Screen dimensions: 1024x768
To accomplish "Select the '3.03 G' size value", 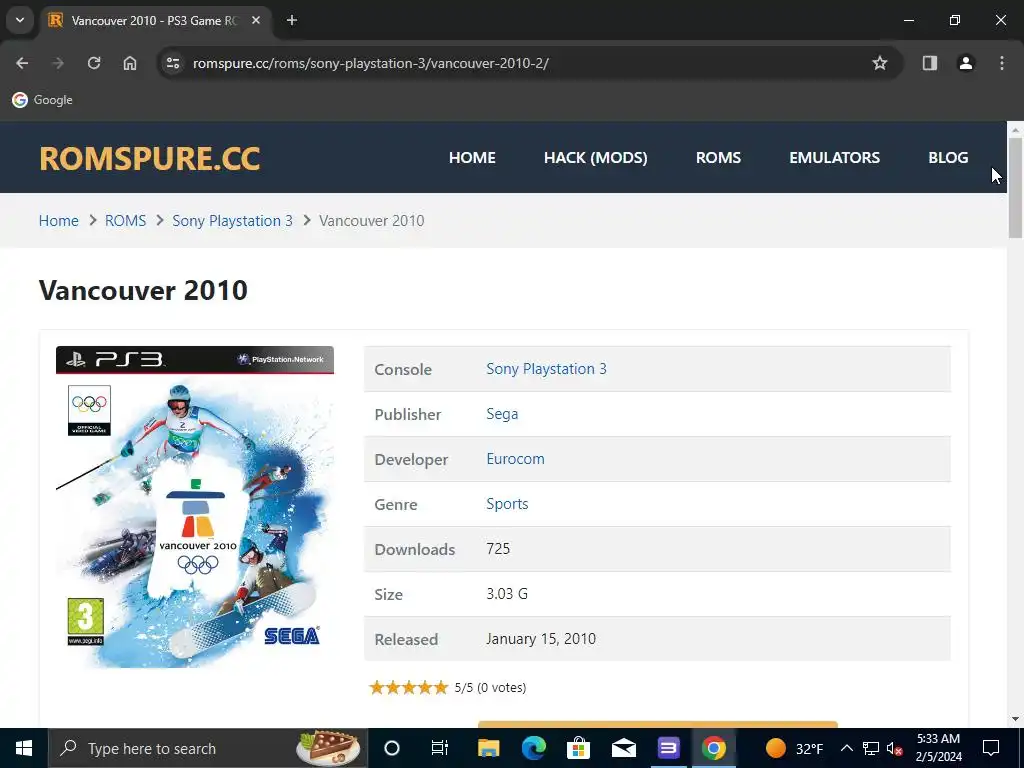I will pyautogui.click(x=507, y=594).
